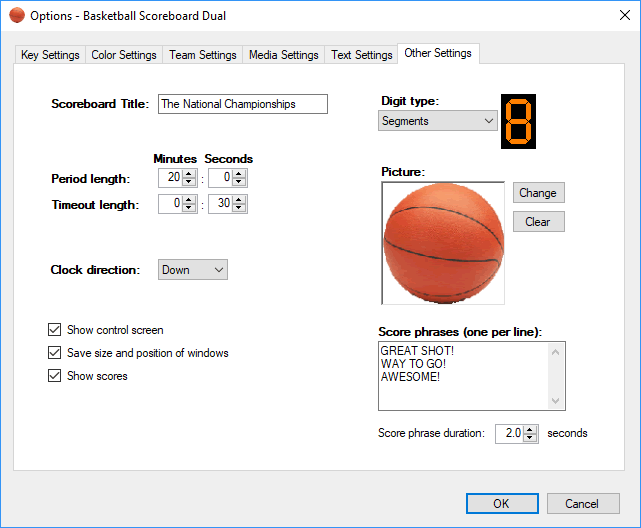
Task: Switch to the Key Settings tab
Action: (x=50, y=55)
